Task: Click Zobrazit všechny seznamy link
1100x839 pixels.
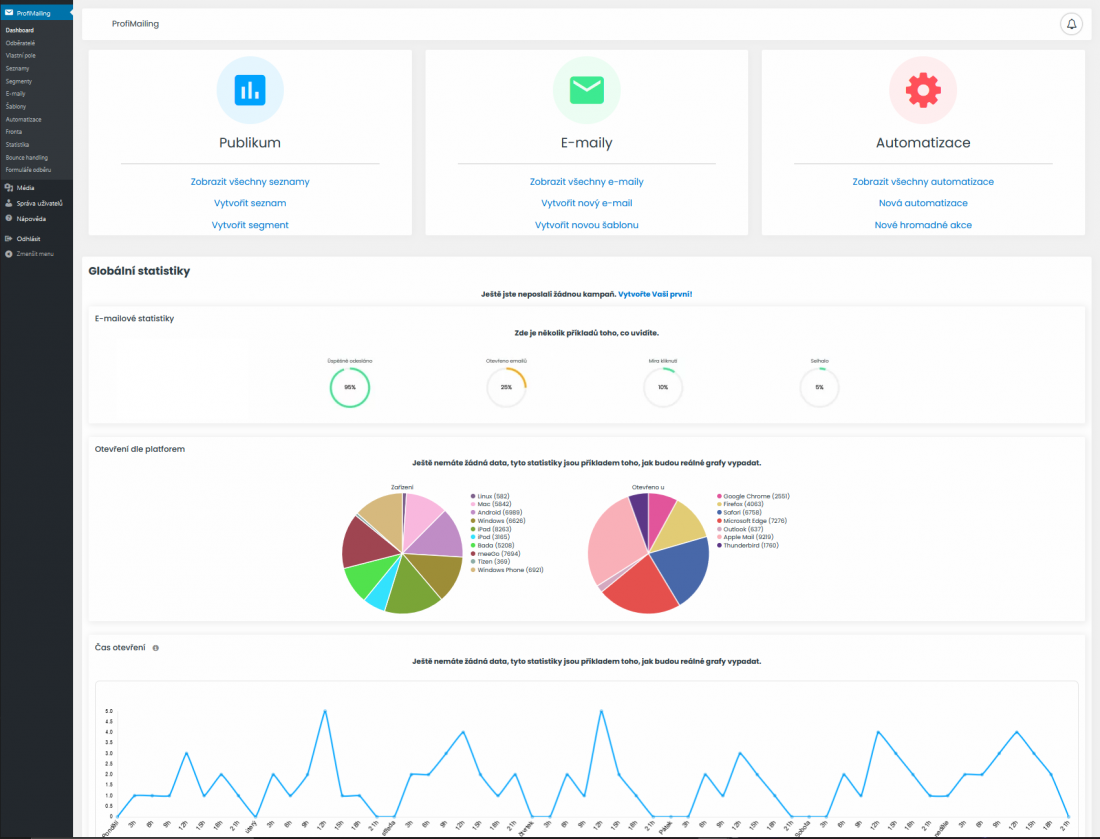Action: tap(250, 182)
